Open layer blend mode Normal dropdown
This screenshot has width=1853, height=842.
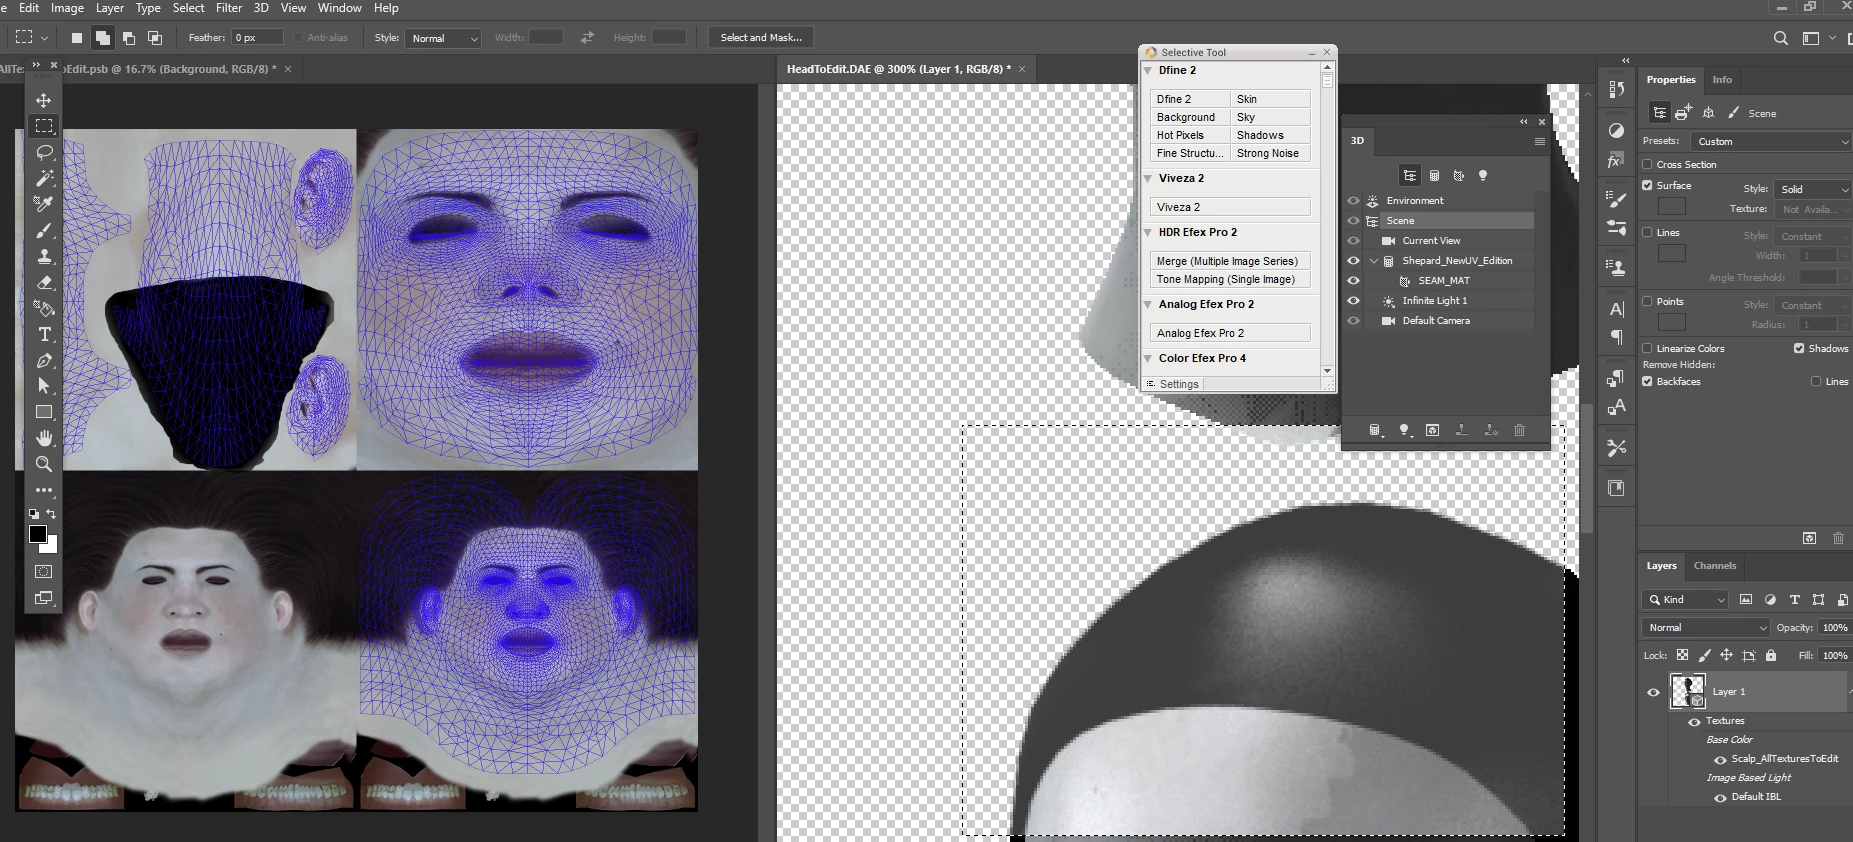coord(1706,627)
